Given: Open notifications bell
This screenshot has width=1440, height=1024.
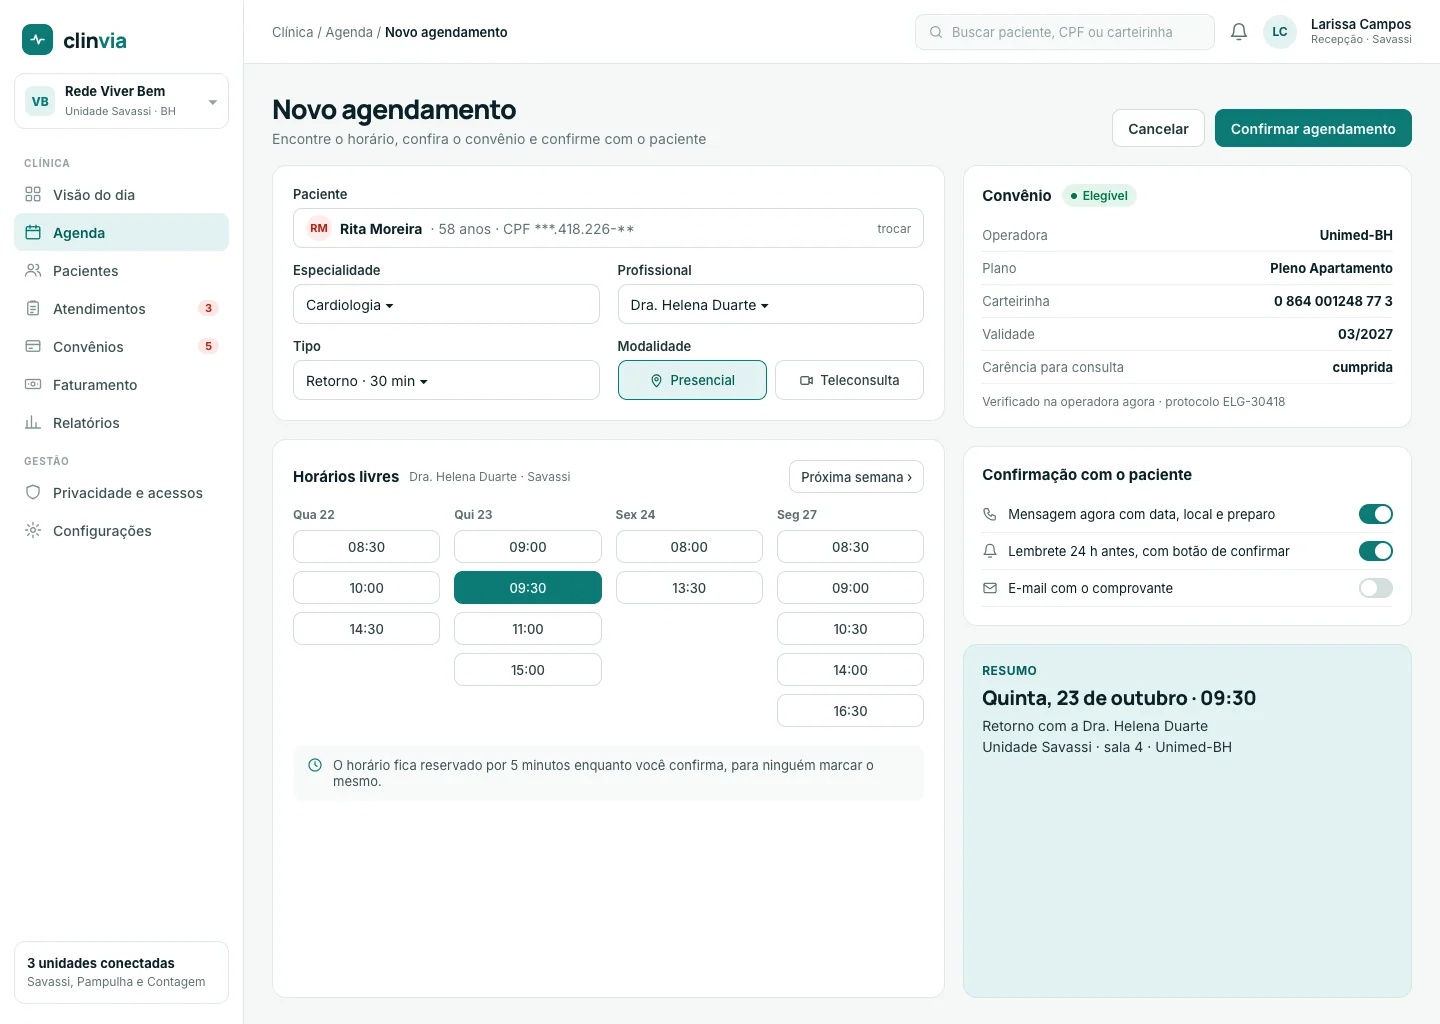Looking at the screenshot, I should (x=1239, y=32).
